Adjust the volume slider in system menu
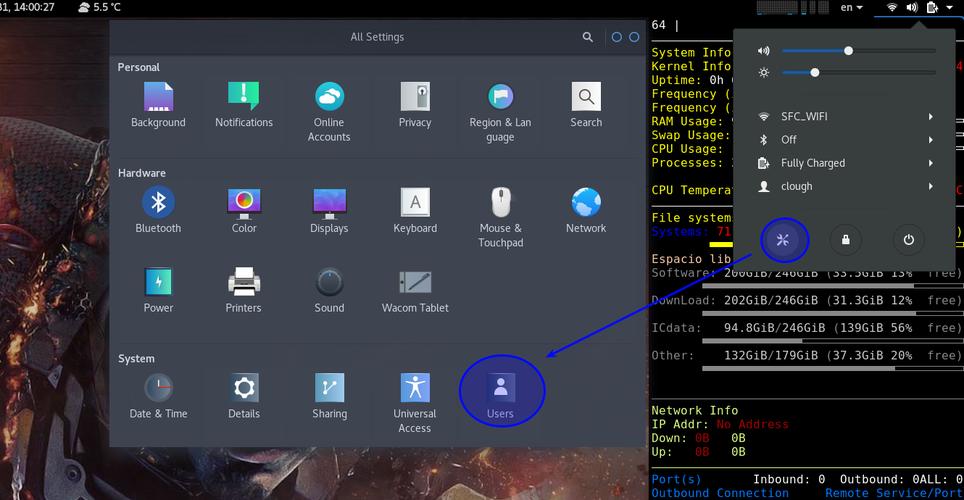This screenshot has height=500, width=964. tap(859, 51)
